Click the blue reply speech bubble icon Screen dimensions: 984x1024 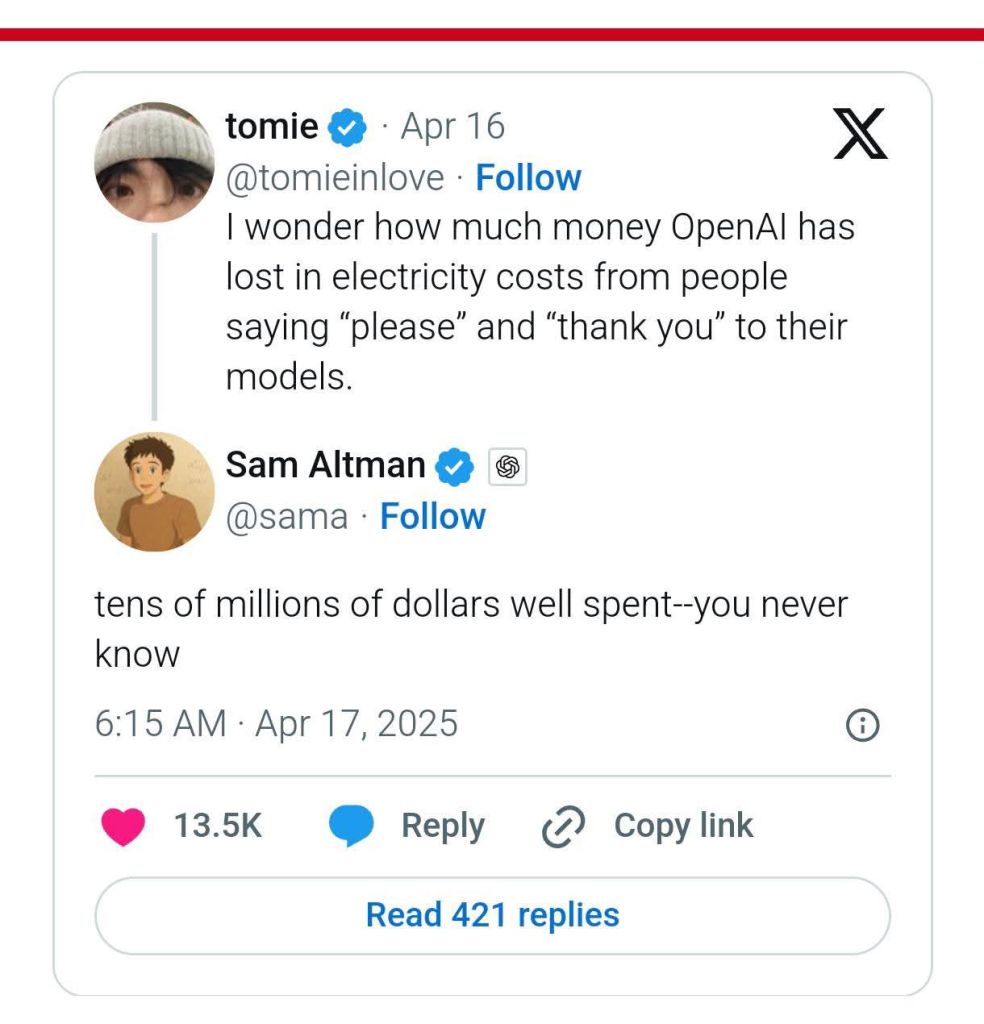[351, 826]
